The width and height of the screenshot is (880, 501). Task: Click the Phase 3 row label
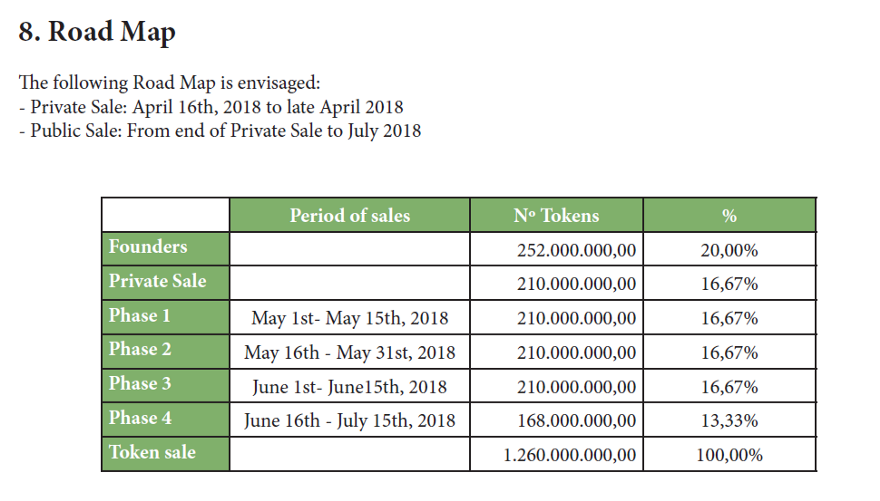click(x=140, y=384)
